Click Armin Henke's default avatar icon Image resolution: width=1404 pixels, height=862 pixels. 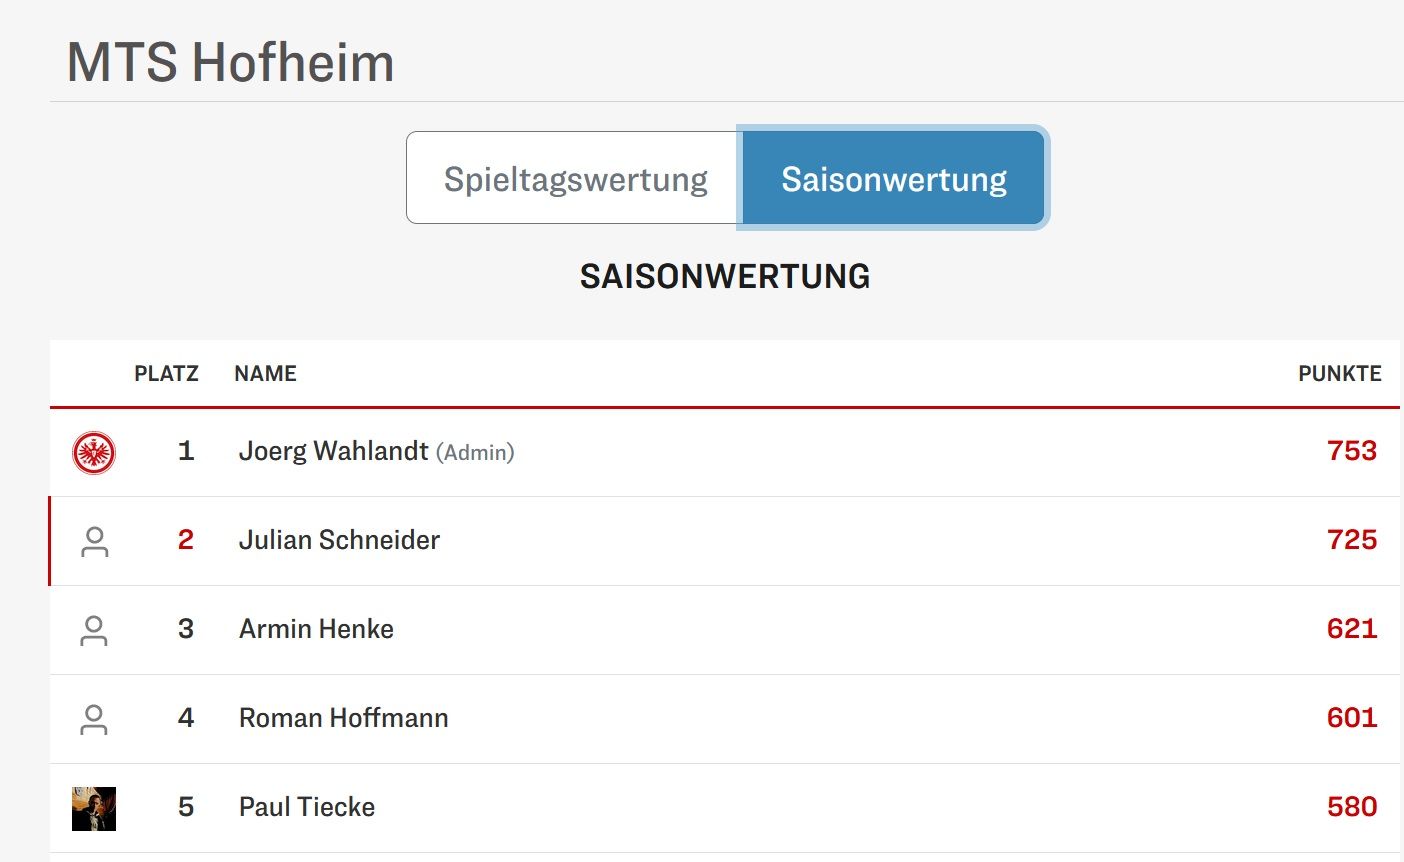point(94,631)
